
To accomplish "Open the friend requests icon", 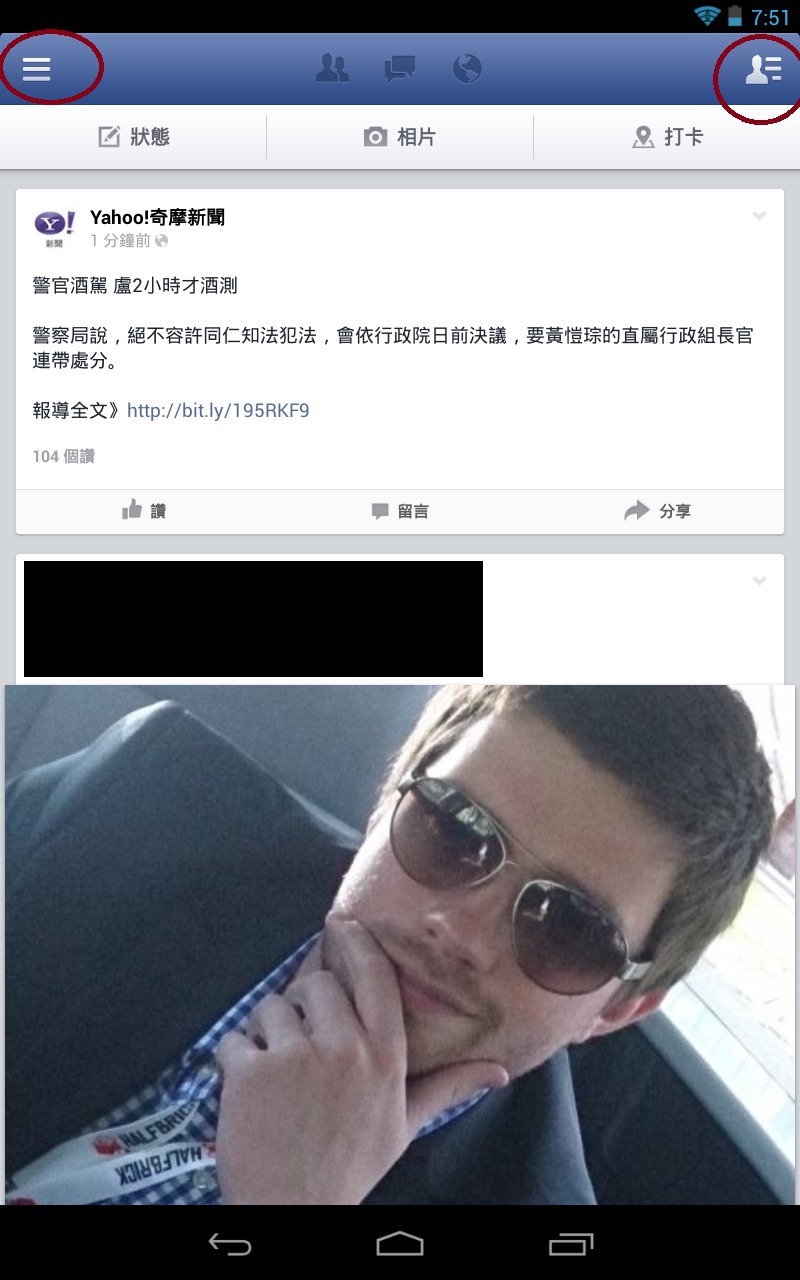I will point(332,68).
